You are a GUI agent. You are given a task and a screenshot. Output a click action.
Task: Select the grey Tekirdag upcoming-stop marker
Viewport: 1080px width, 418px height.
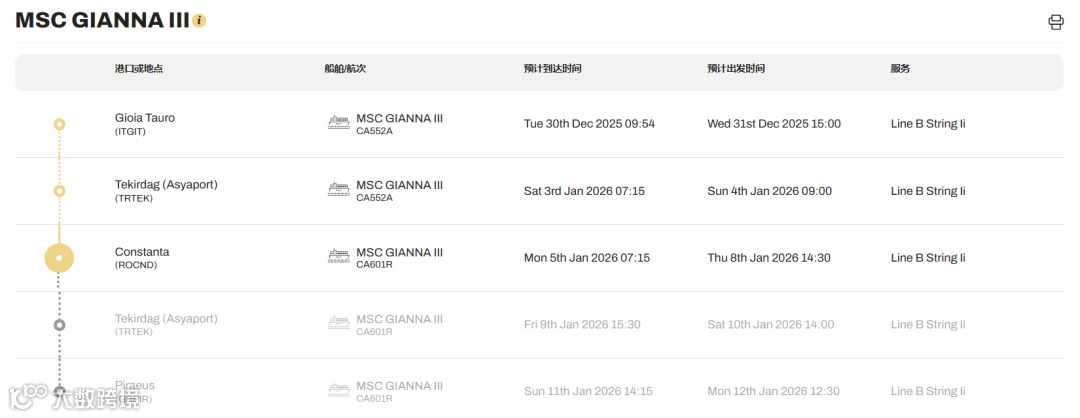point(60,325)
